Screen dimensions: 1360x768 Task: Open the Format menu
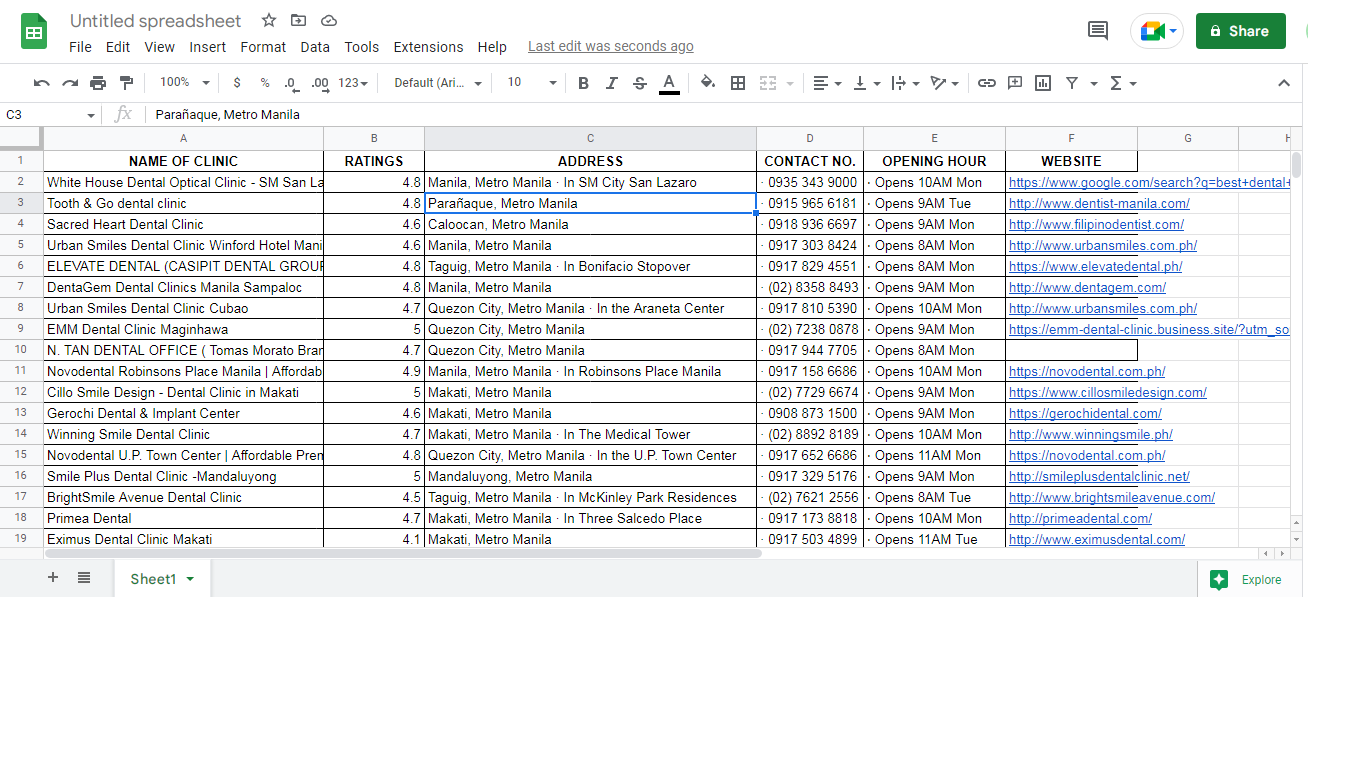coord(263,47)
